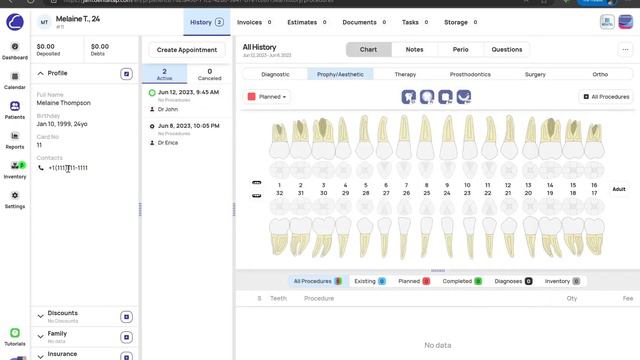
Task: Select upper tooth number 8 in the chart
Action: (426, 138)
